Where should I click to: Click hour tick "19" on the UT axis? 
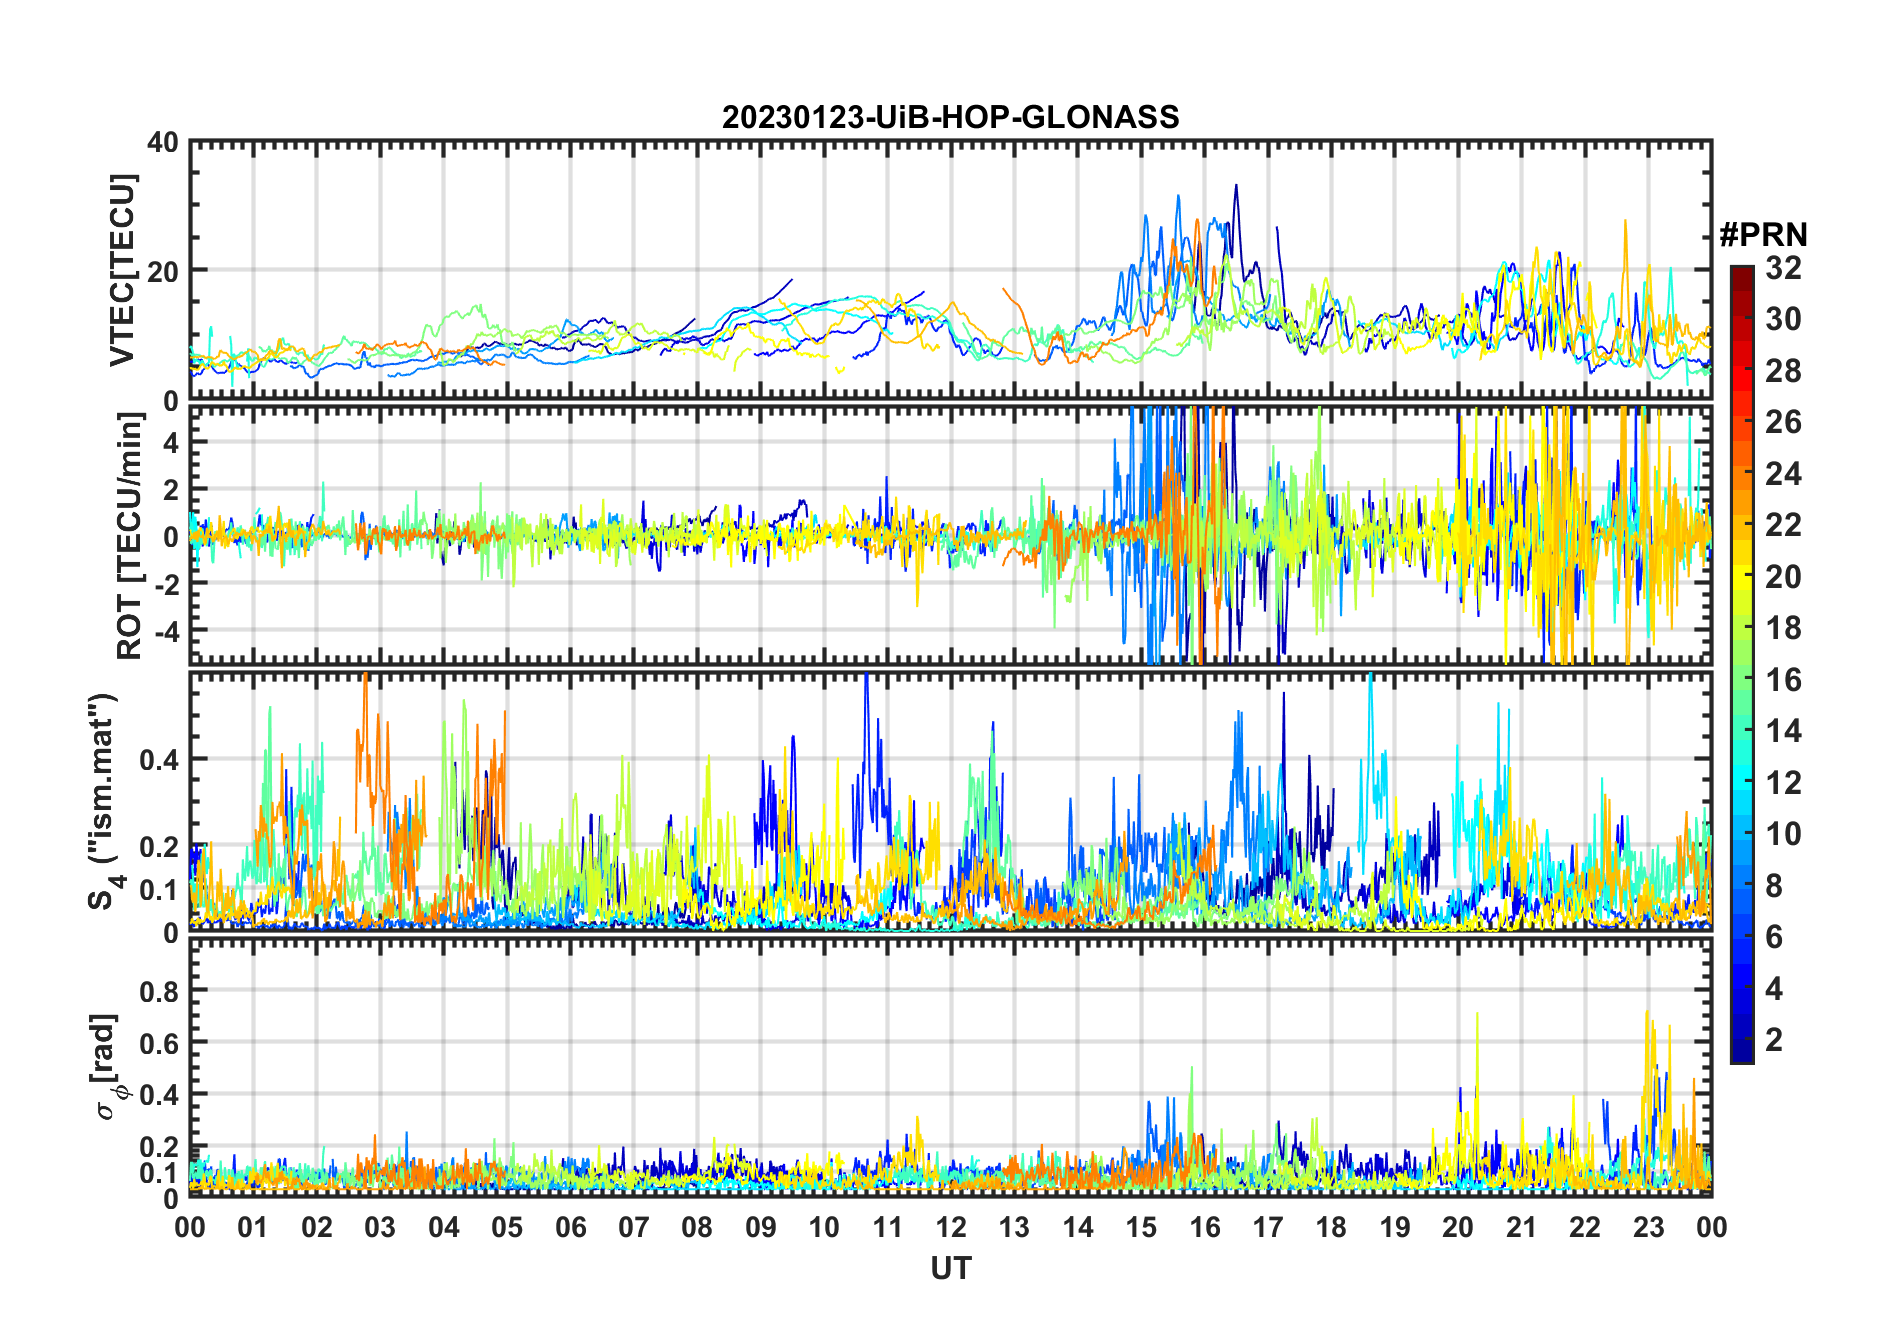tap(1395, 1227)
